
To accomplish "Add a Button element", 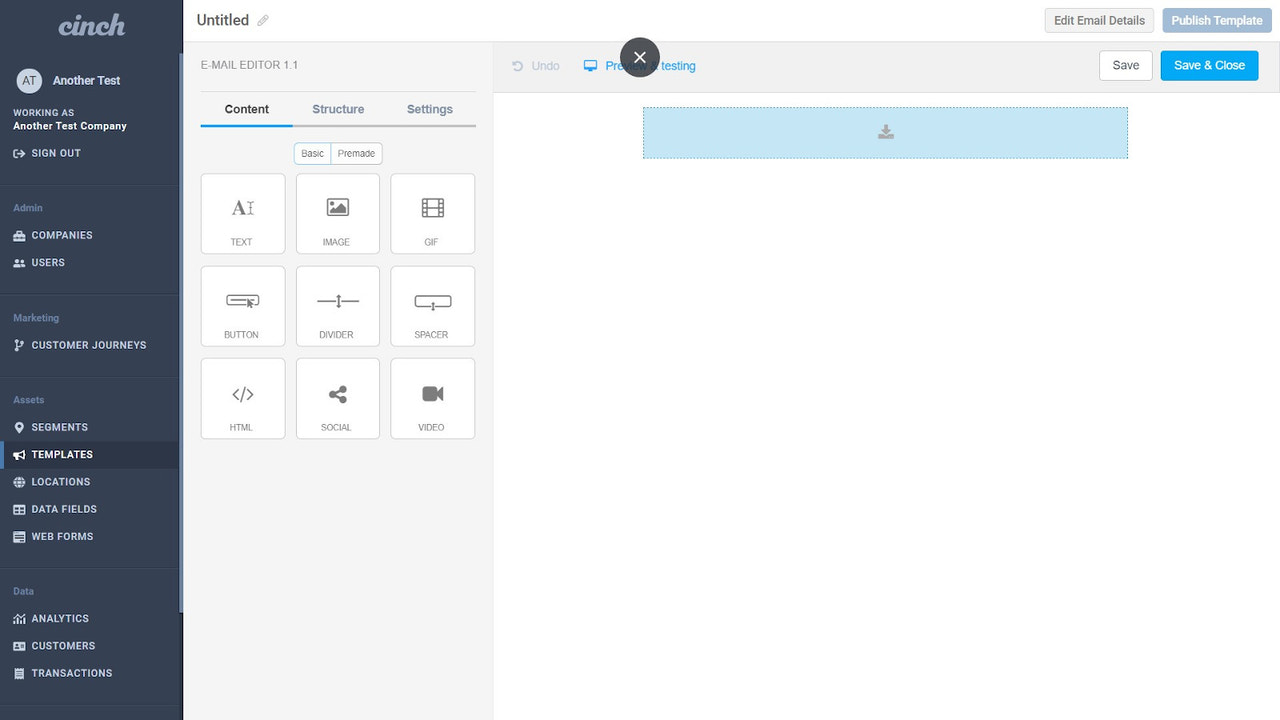I will tap(242, 306).
